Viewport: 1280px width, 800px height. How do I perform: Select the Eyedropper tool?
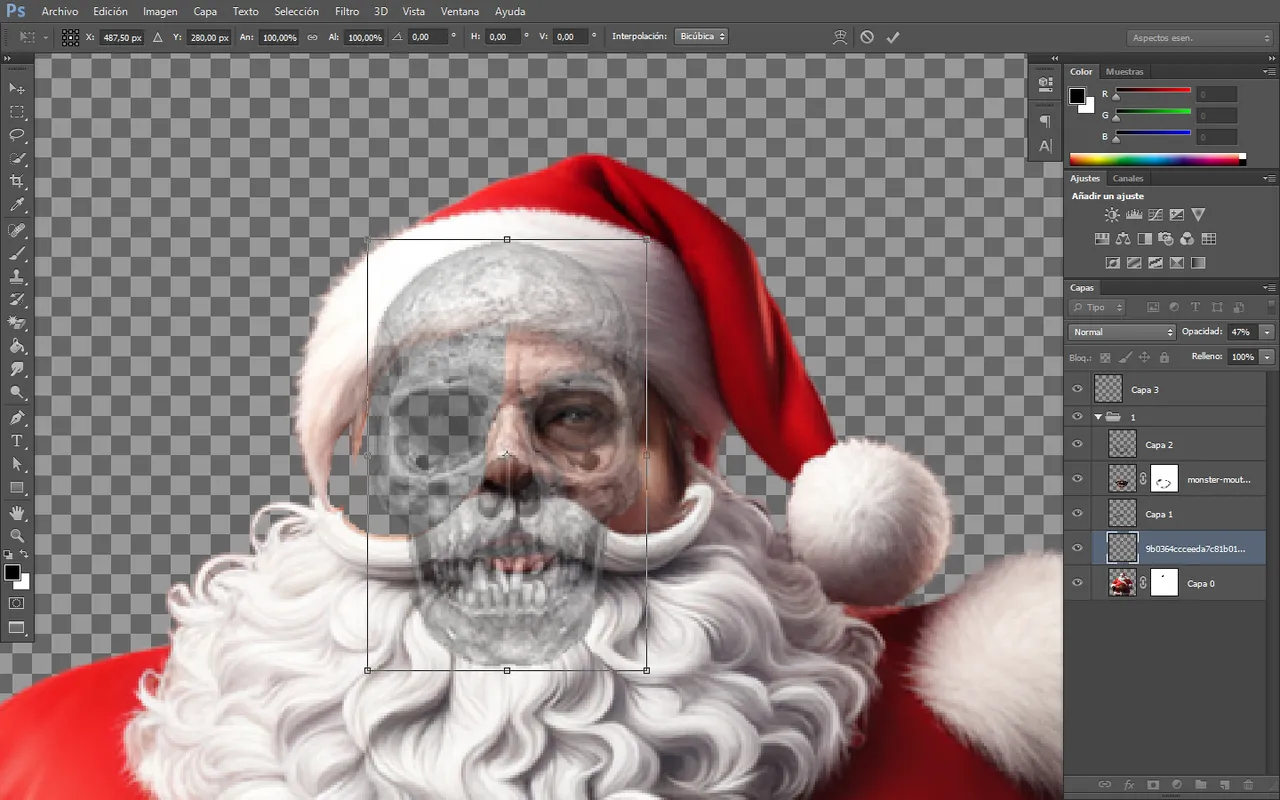click(x=17, y=205)
